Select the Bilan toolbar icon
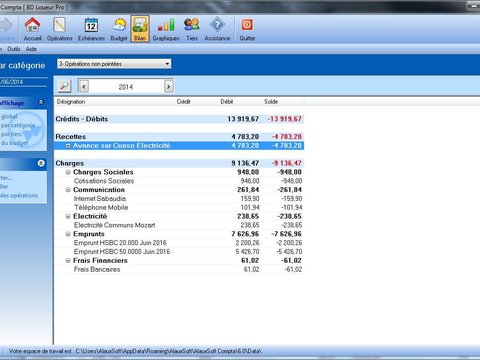480x360 pixels. coord(140,29)
